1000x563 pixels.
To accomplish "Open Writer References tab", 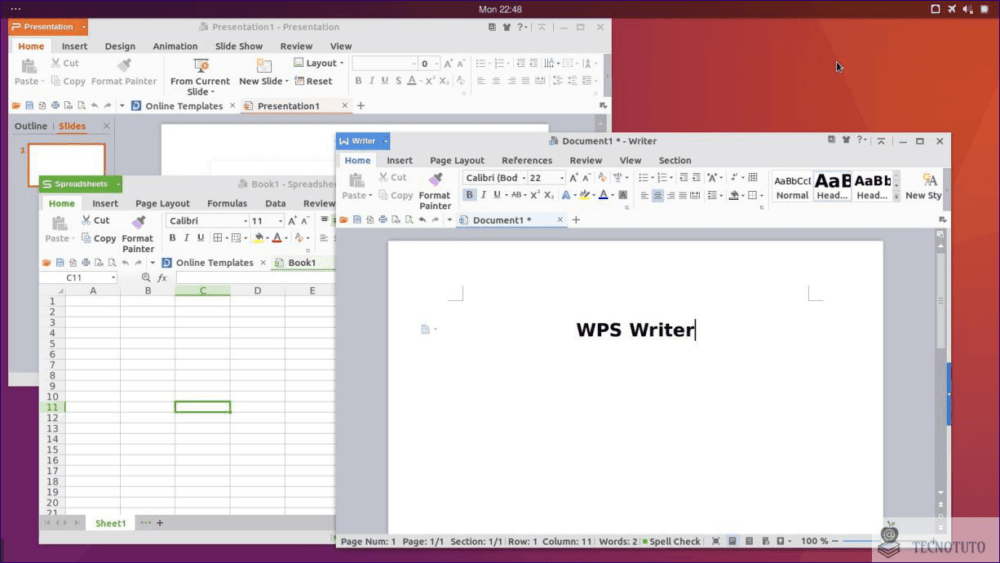I will pyautogui.click(x=527, y=160).
